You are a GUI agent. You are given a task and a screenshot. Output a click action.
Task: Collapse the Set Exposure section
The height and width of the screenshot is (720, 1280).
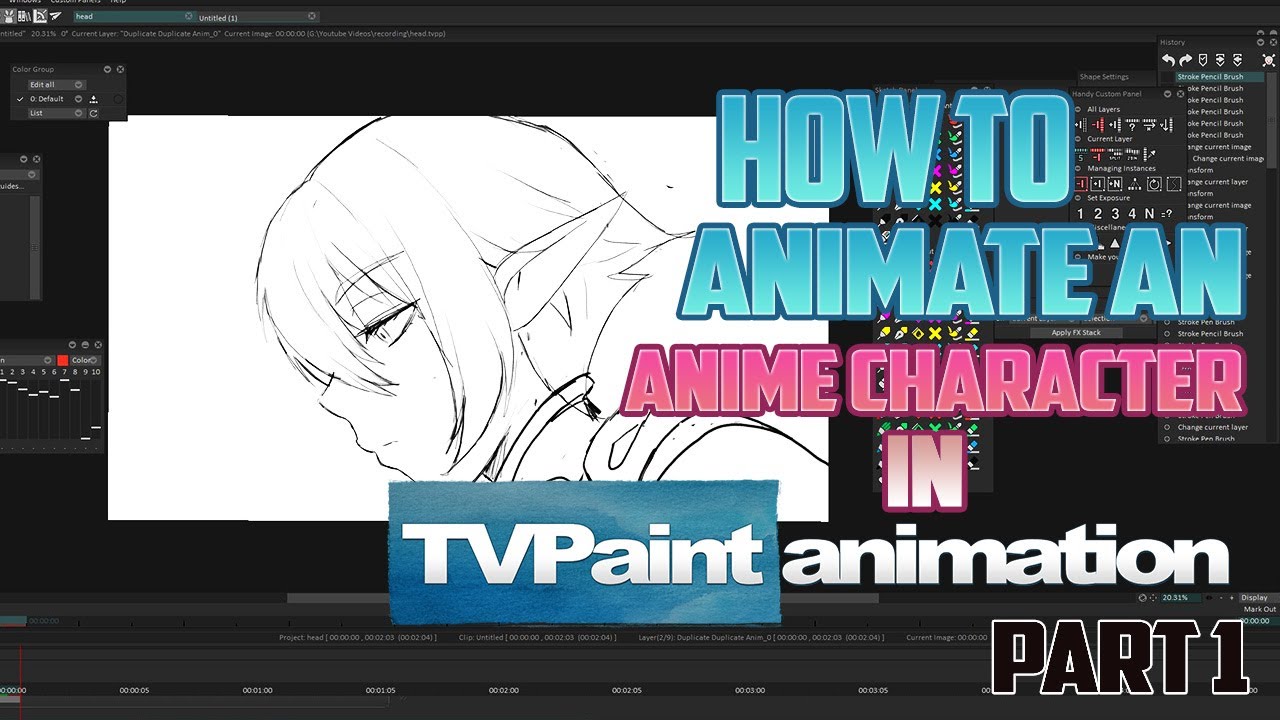coord(1078,198)
